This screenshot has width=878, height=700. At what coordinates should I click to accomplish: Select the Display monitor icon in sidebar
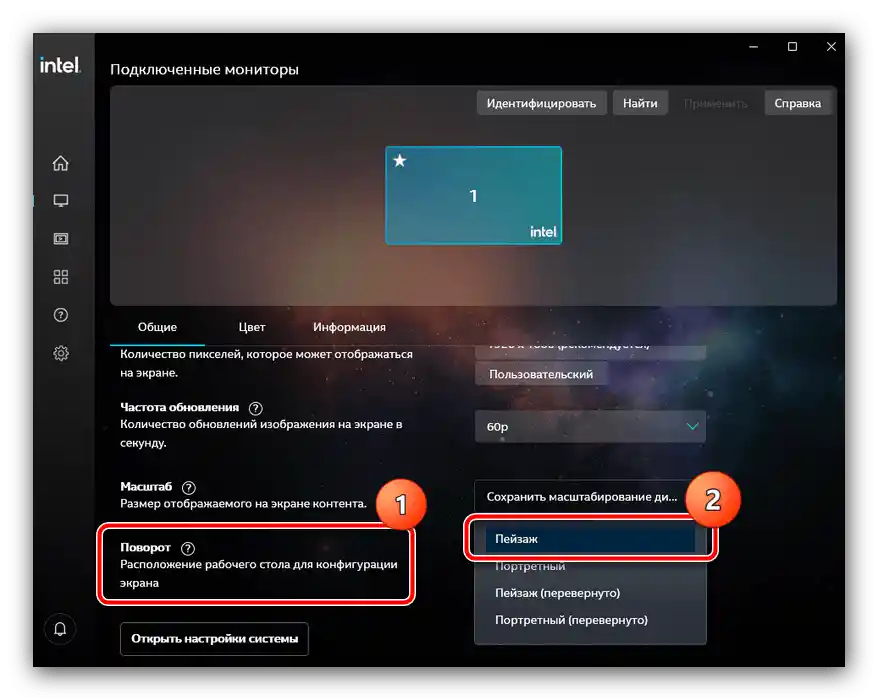click(60, 200)
